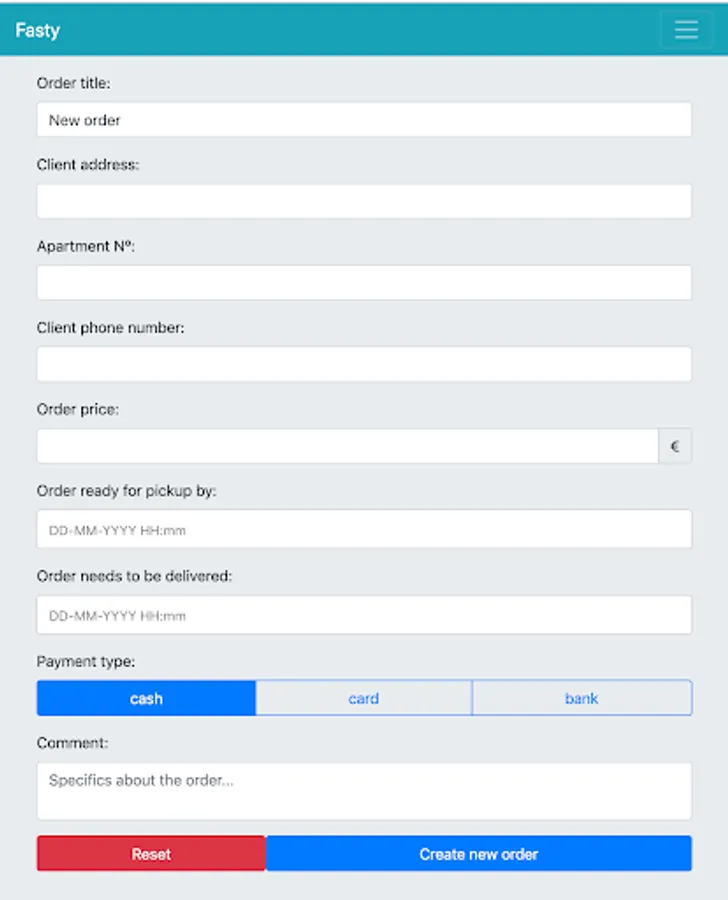Click the euro currency symbol addon
Screen dimensions: 728x900
click(x=675, y=447)
